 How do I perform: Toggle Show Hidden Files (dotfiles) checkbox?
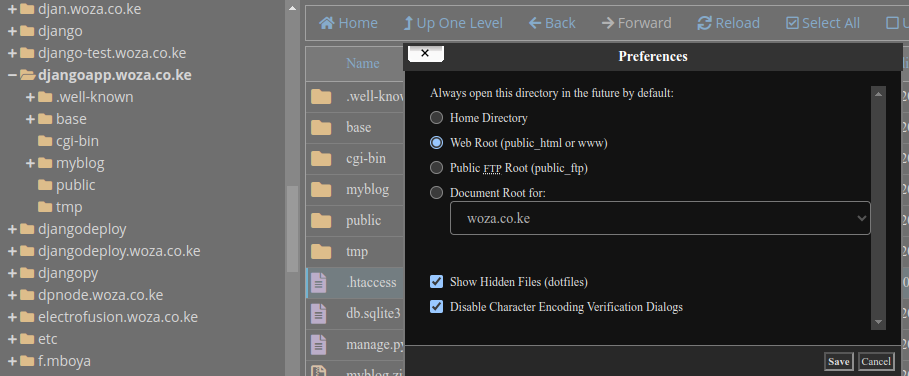437,282
